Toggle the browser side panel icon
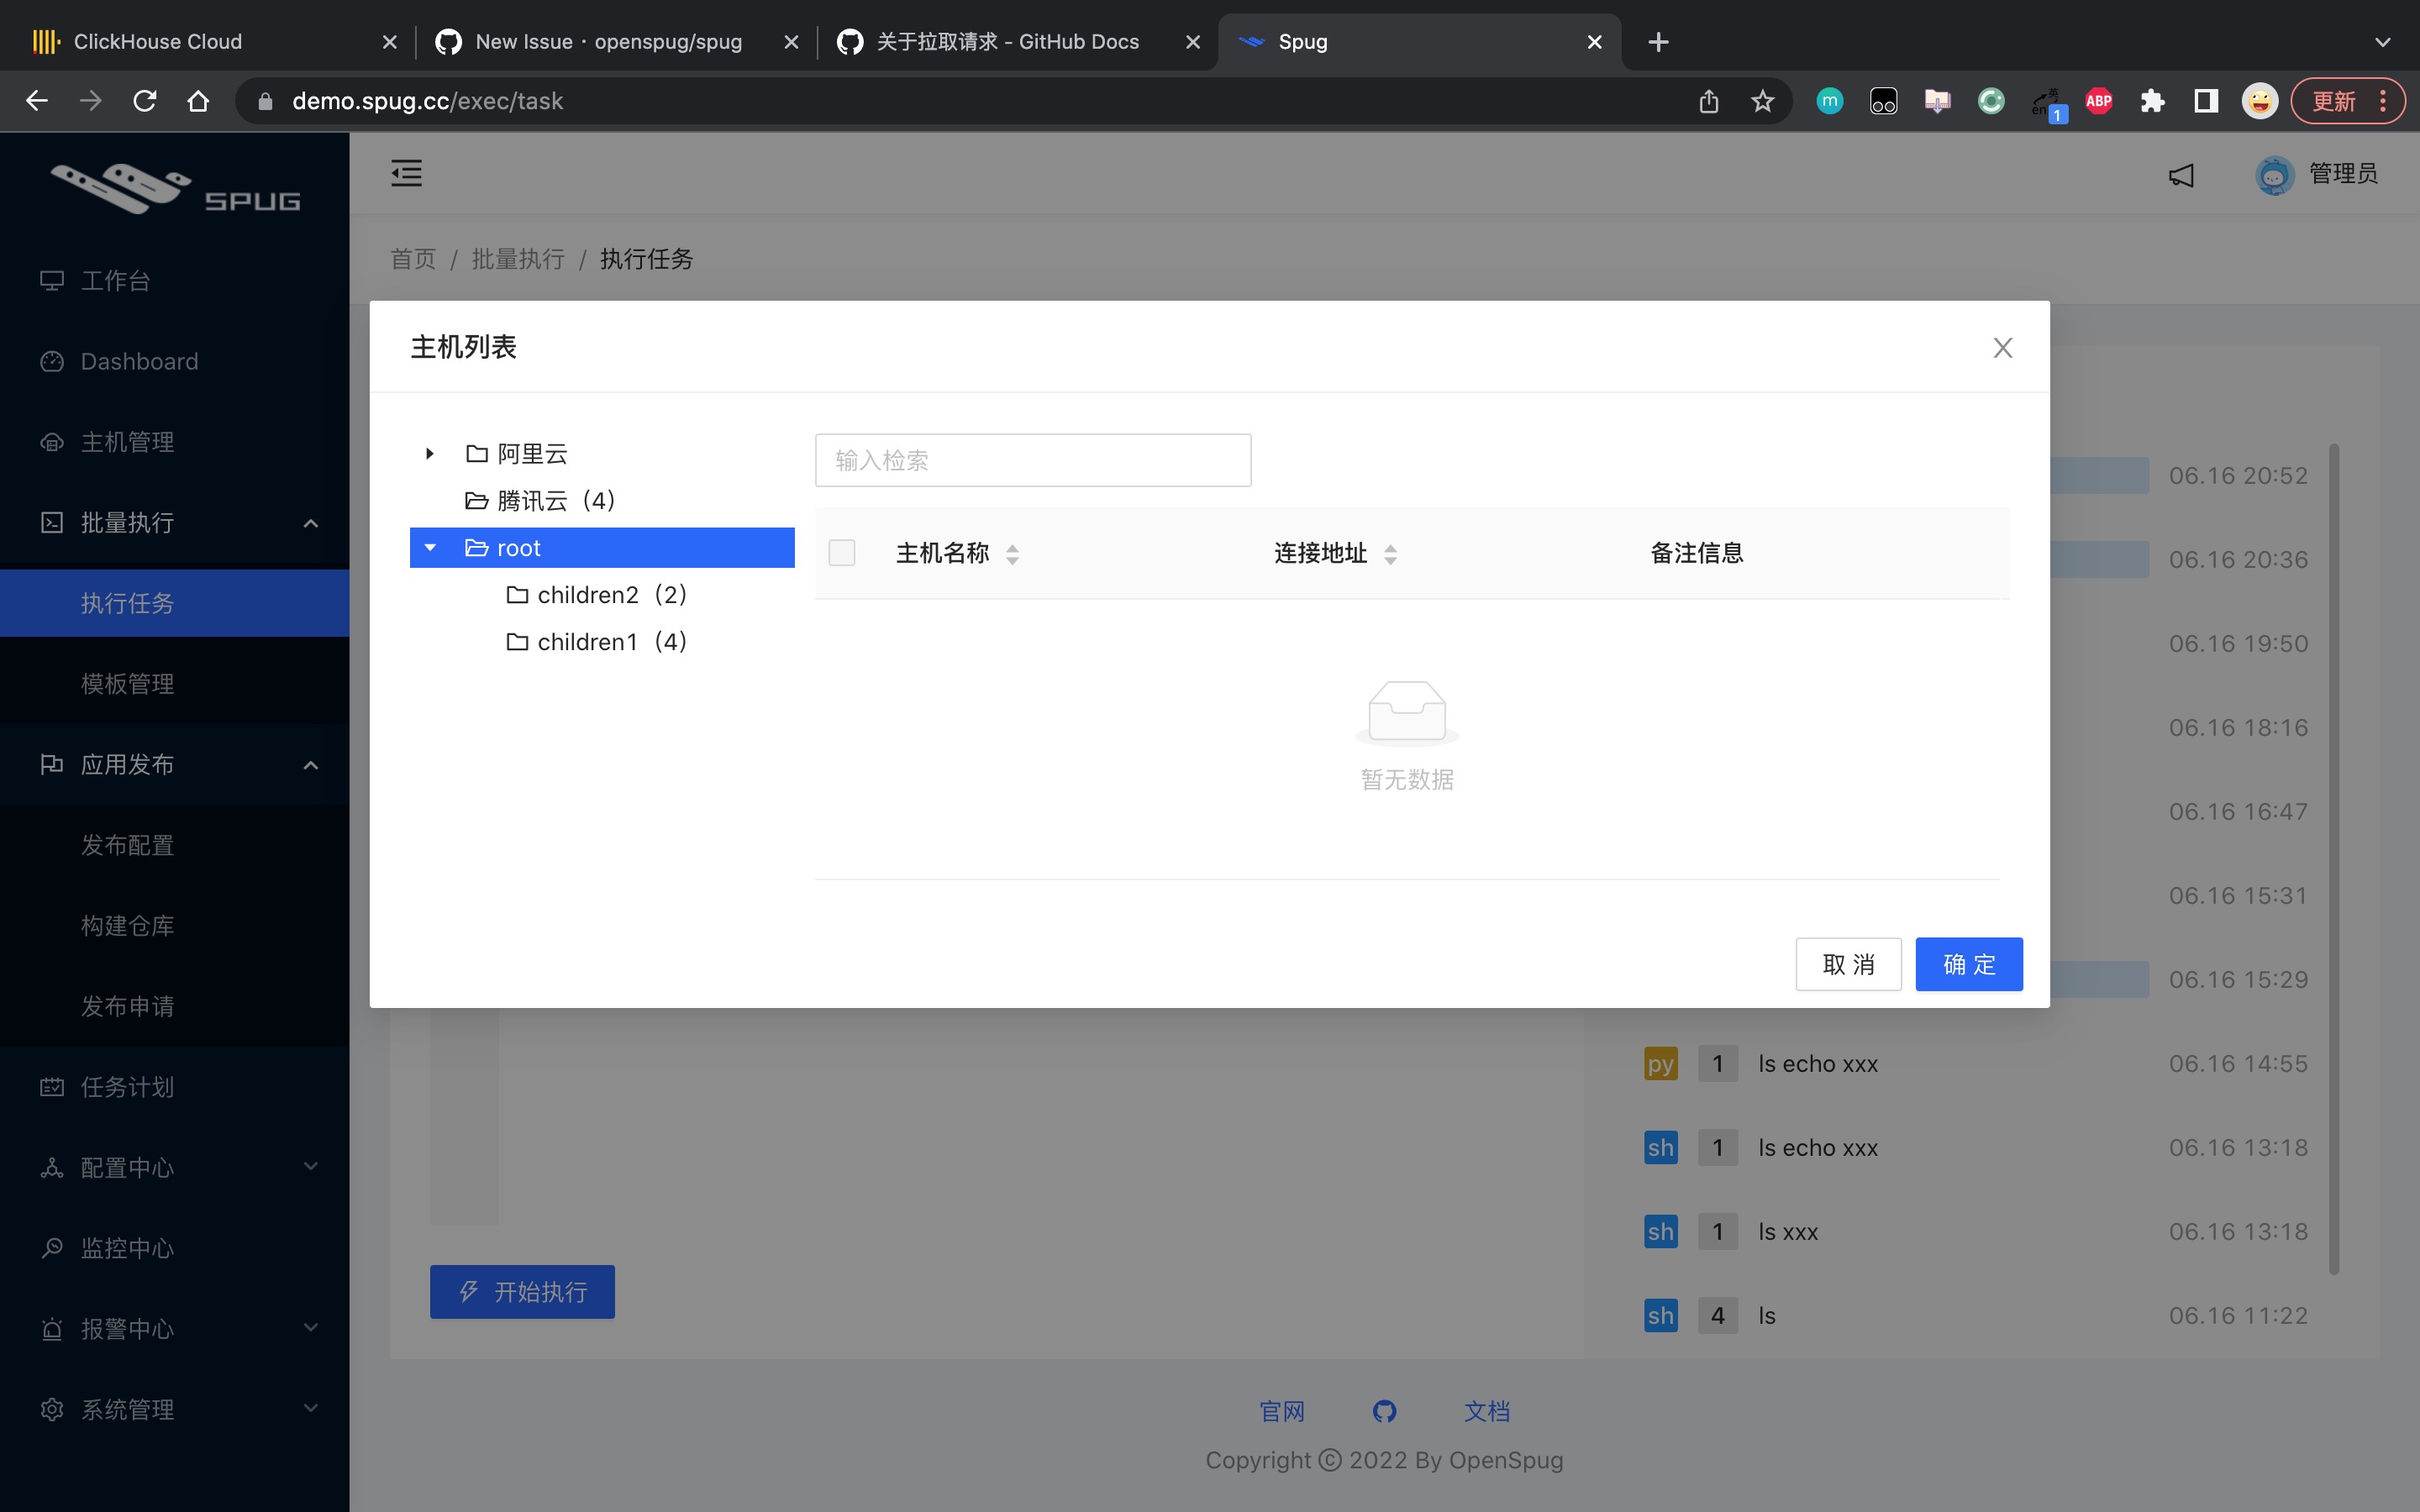Screen dimensions: 2420x1512 click(x=2206, y=101)
